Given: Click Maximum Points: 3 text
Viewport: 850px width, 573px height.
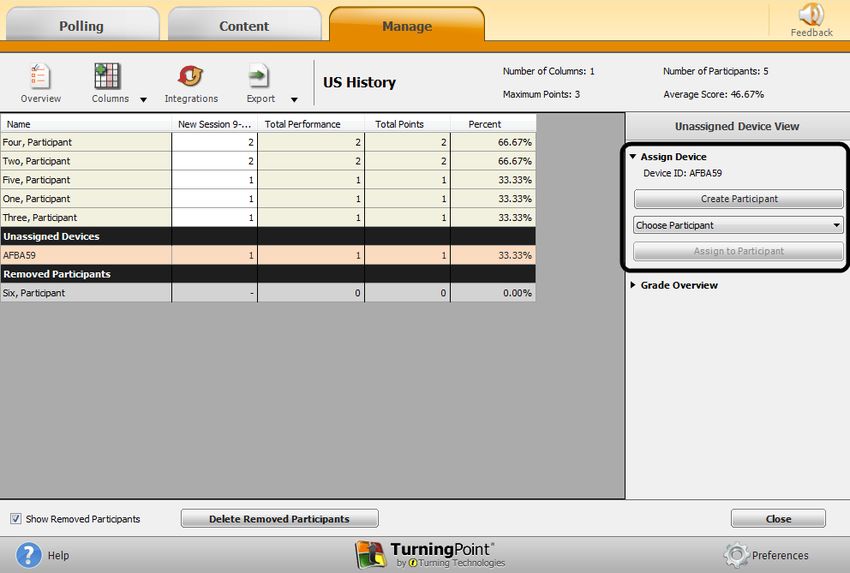Looking at the screenshot, I should 541,94.
